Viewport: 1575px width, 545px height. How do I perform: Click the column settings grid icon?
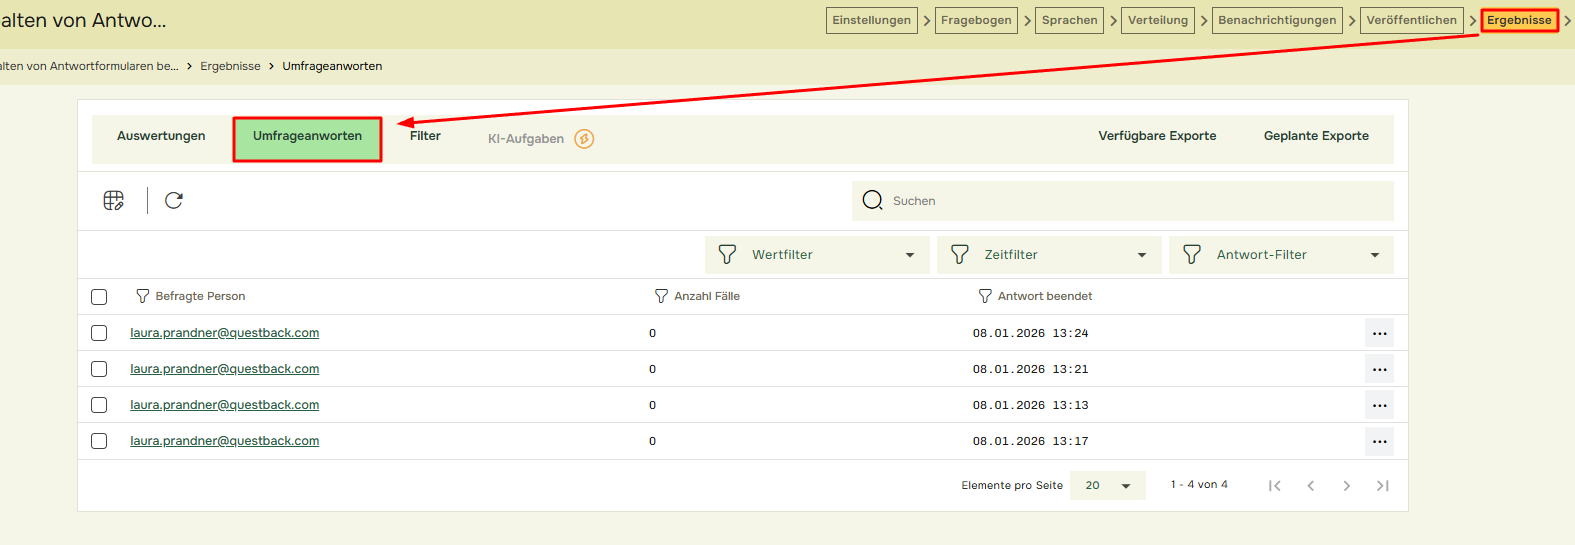(x=113, y=201)
